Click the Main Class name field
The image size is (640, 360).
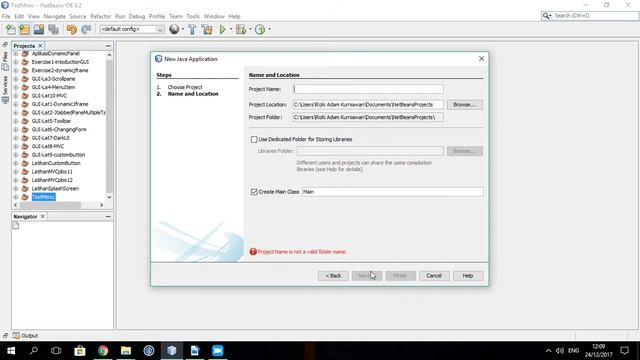click(392, 192)
